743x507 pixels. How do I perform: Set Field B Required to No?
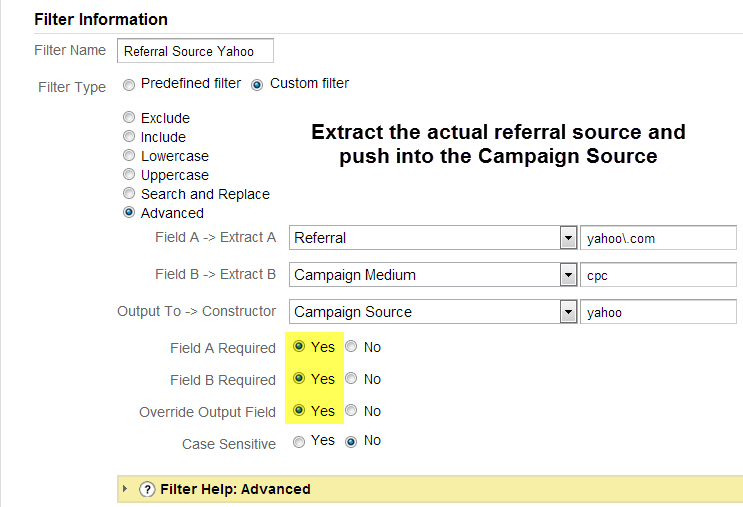(351, 378)
